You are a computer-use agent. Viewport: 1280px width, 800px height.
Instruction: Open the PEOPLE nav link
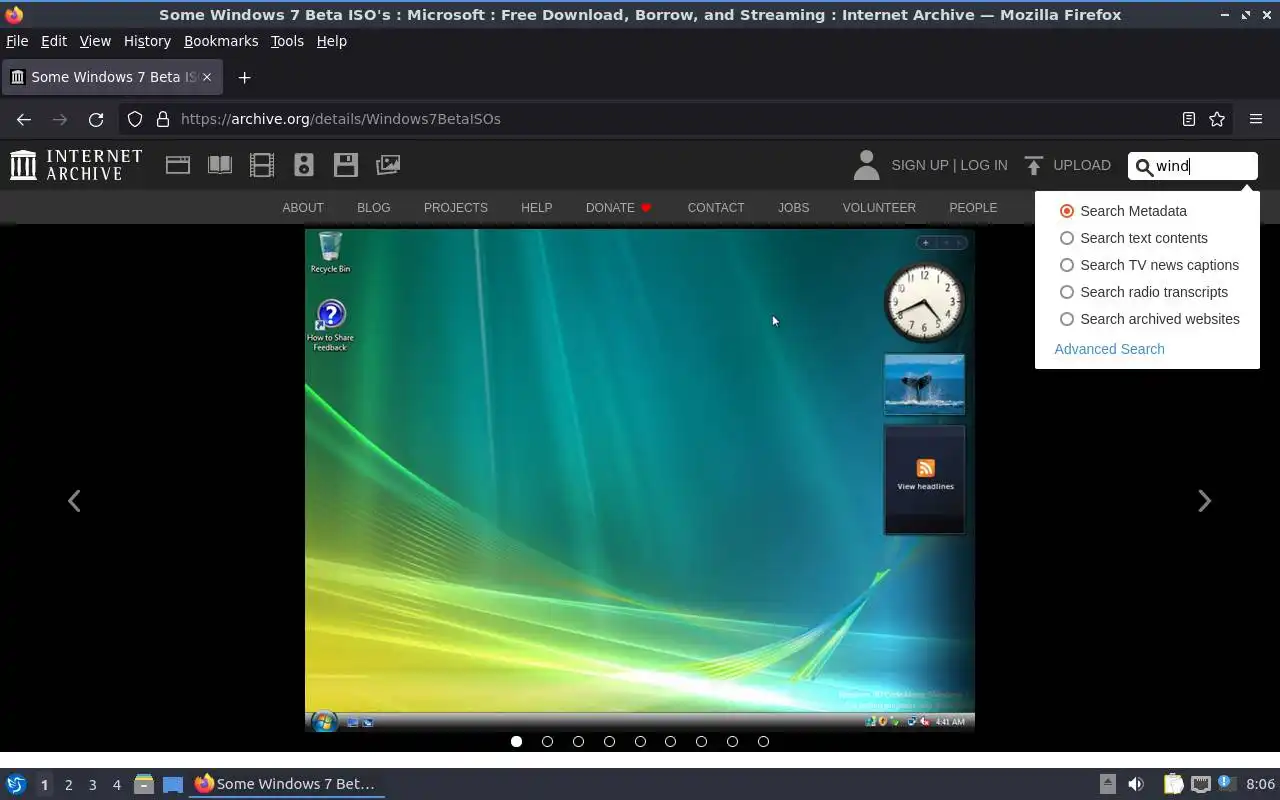(x=973, y=208)
